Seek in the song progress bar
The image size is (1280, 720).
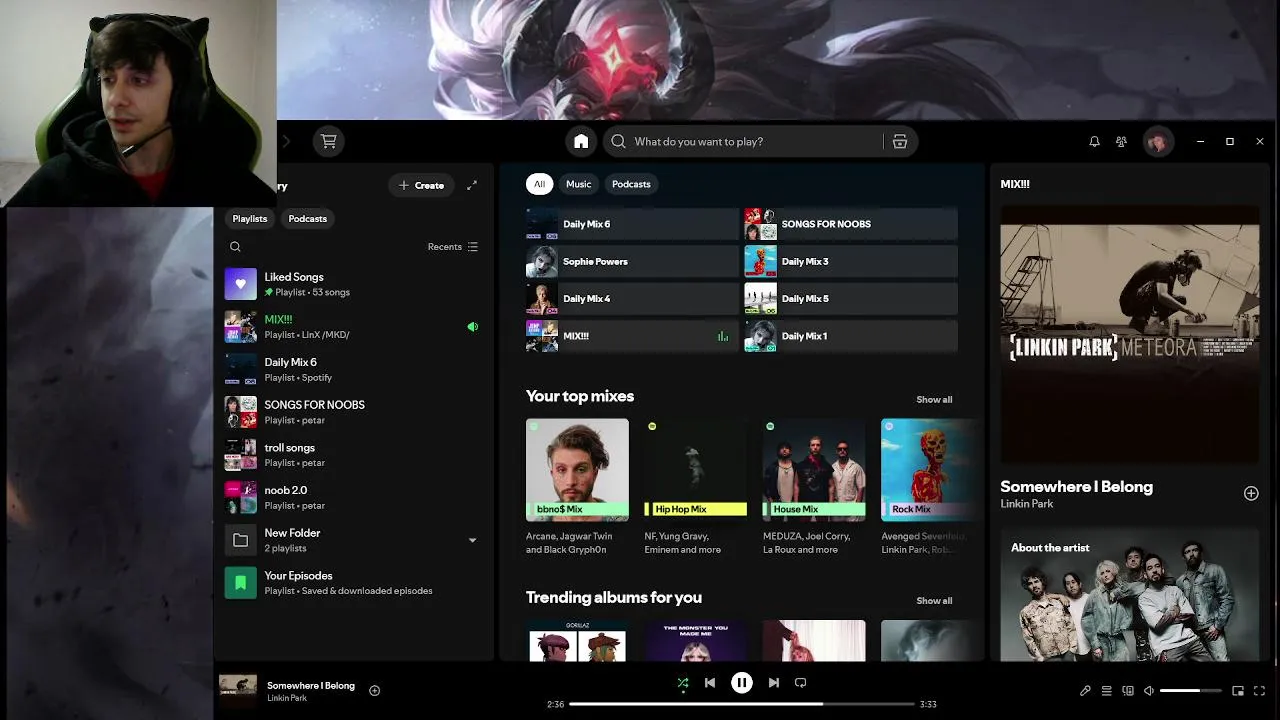point(742,704)
